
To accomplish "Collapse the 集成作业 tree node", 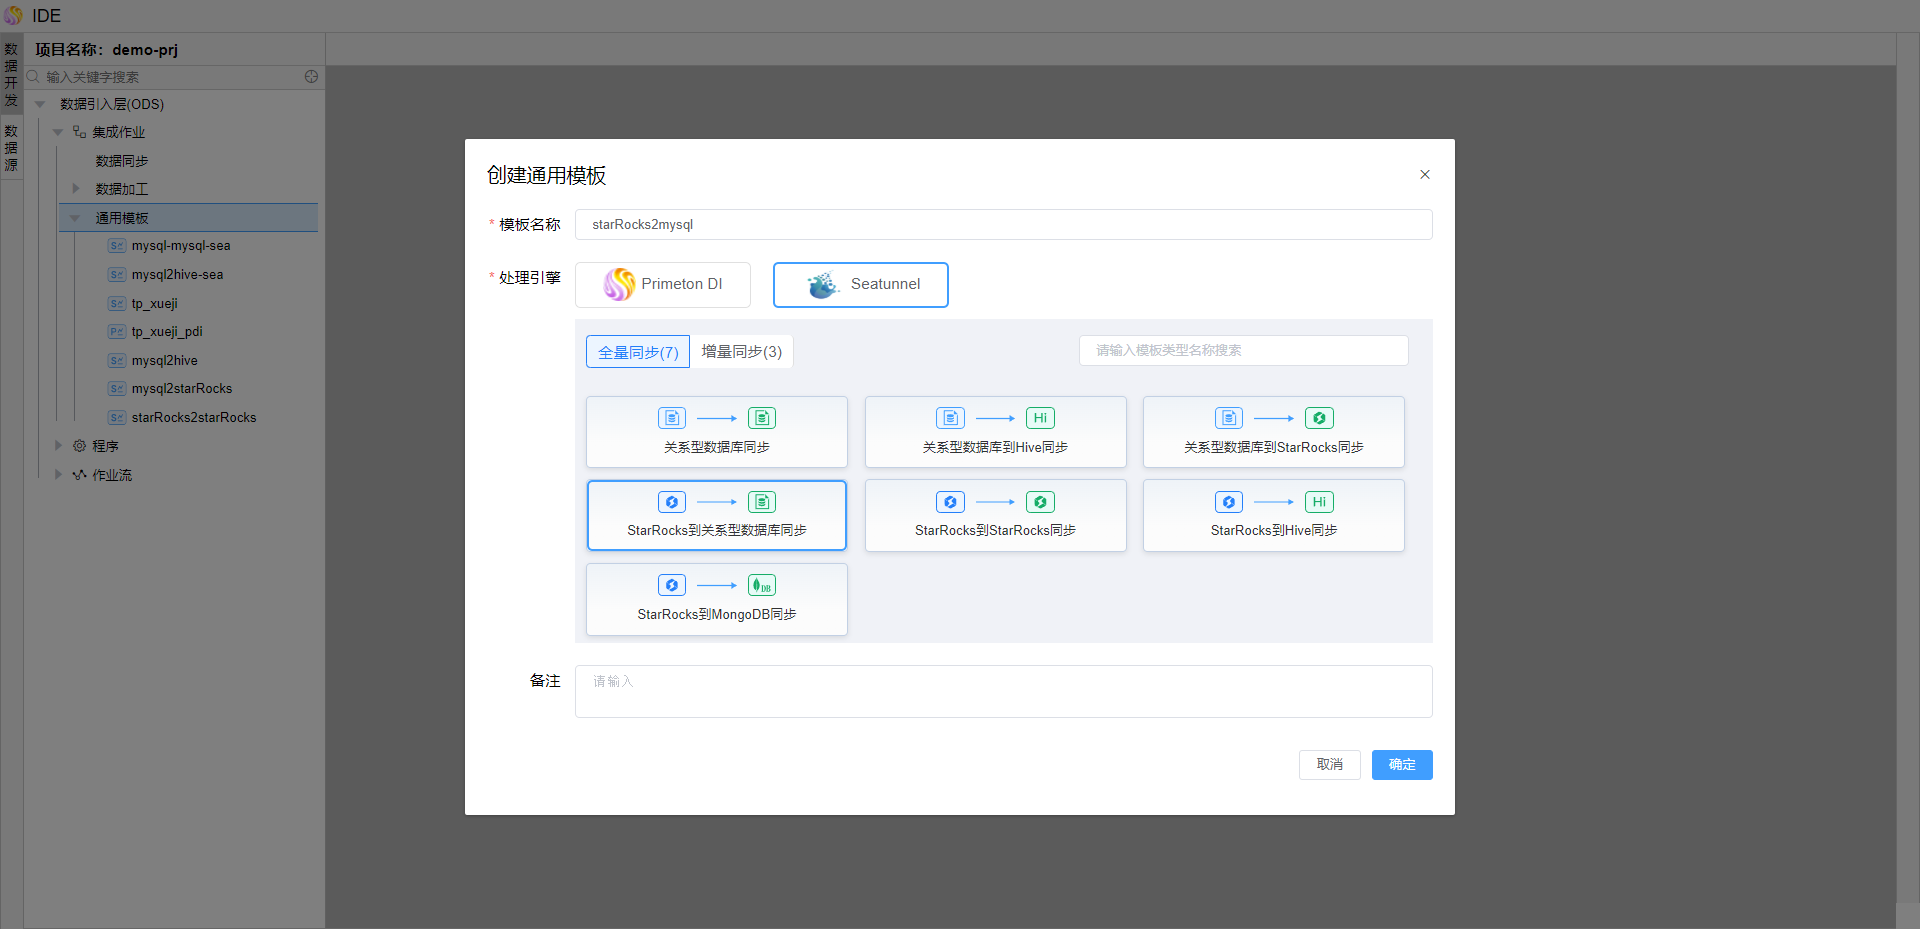I will (58, 132).
